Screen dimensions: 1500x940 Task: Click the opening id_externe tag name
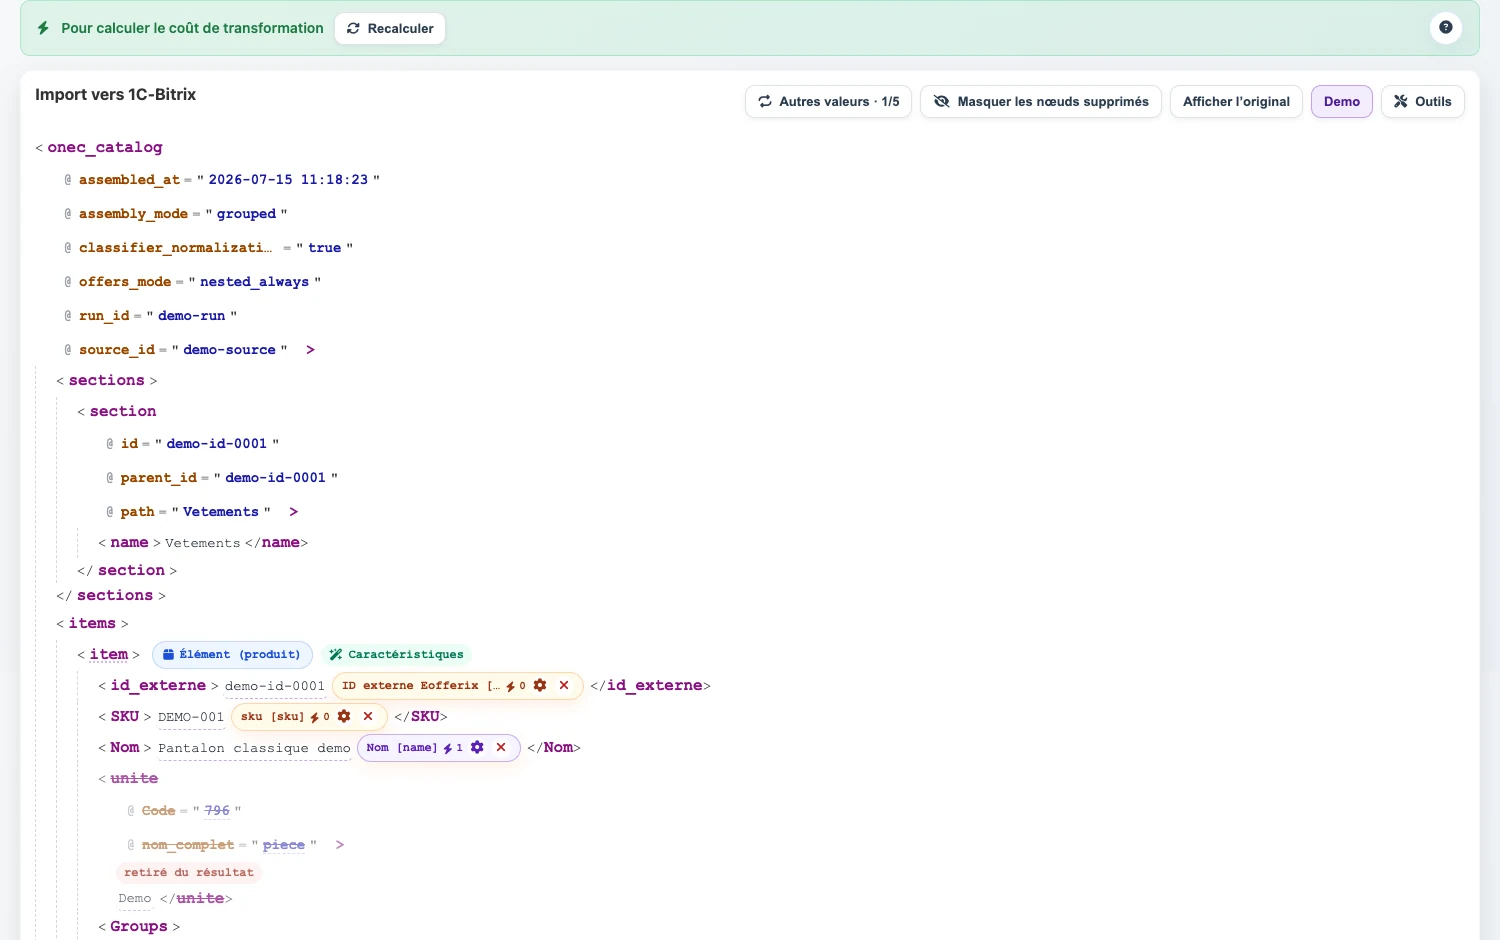158,685
